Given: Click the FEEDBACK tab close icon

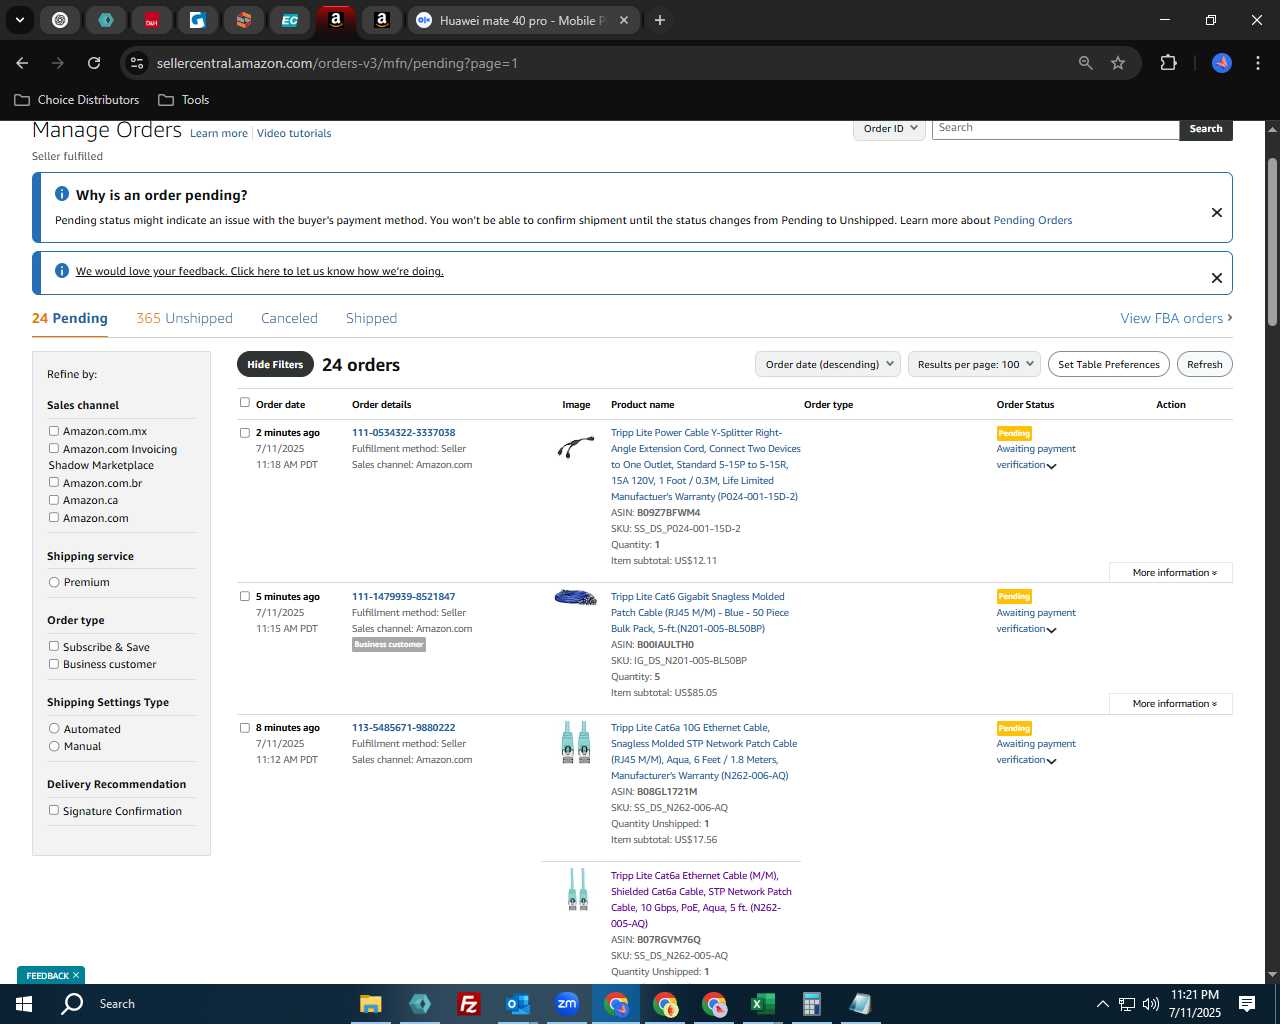Looking at the screenshot, I should [76, 975].
